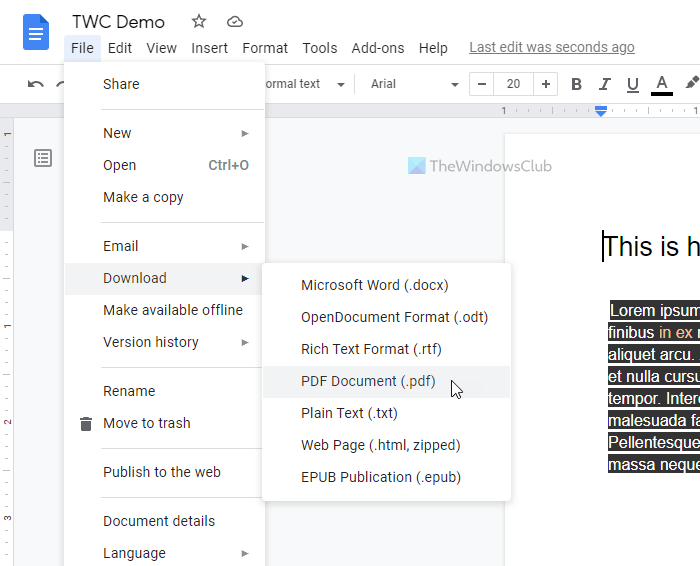
Task: Download as OpenDocument Format (.odt)
Action: click(387, 317)
